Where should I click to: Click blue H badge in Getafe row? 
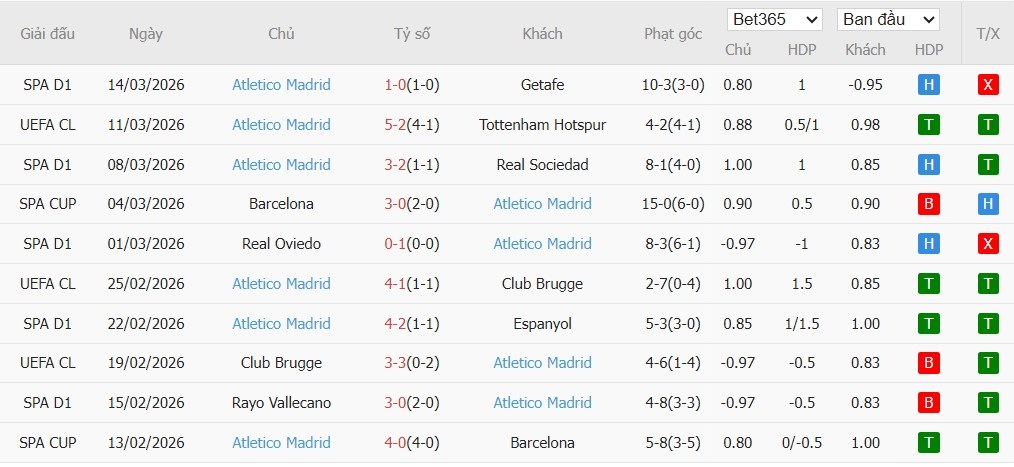click(928, 85)
